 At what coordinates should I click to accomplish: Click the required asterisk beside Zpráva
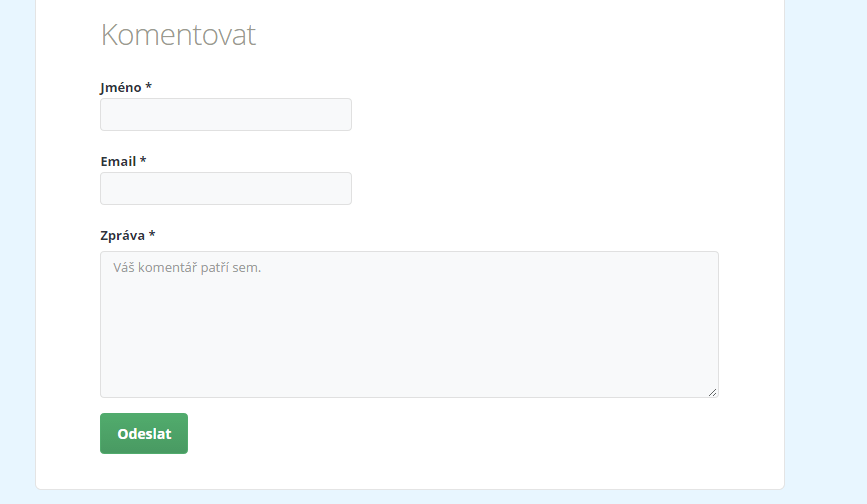click(152, 234)
